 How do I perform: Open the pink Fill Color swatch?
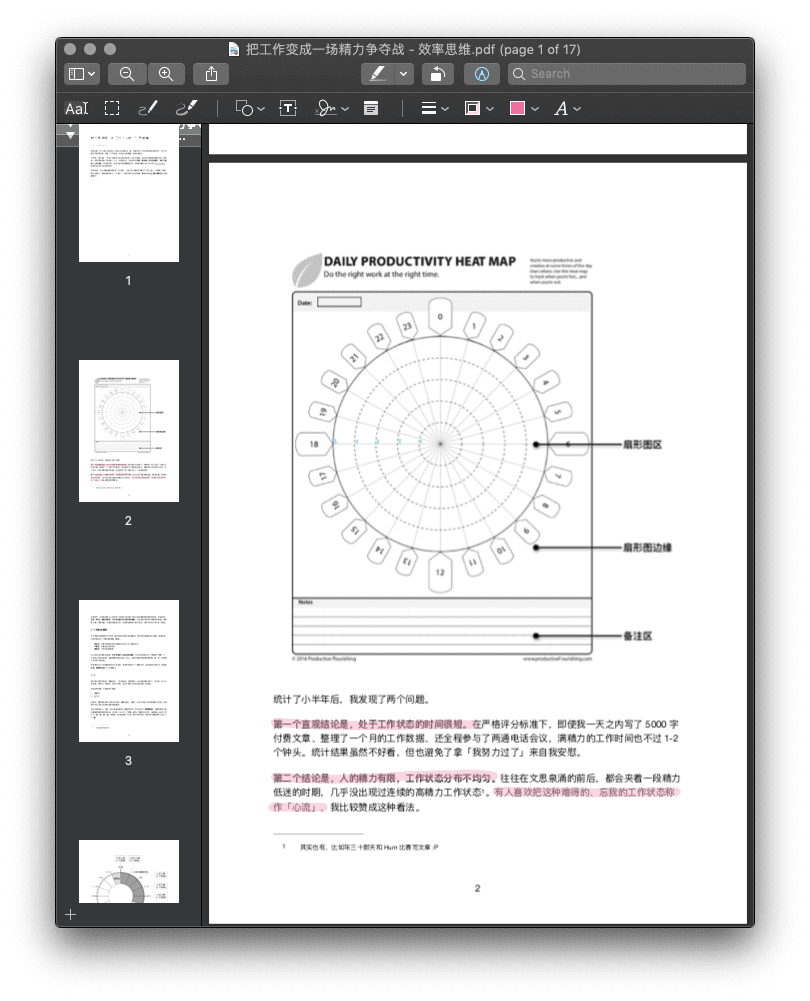click(x=524, y=109)
